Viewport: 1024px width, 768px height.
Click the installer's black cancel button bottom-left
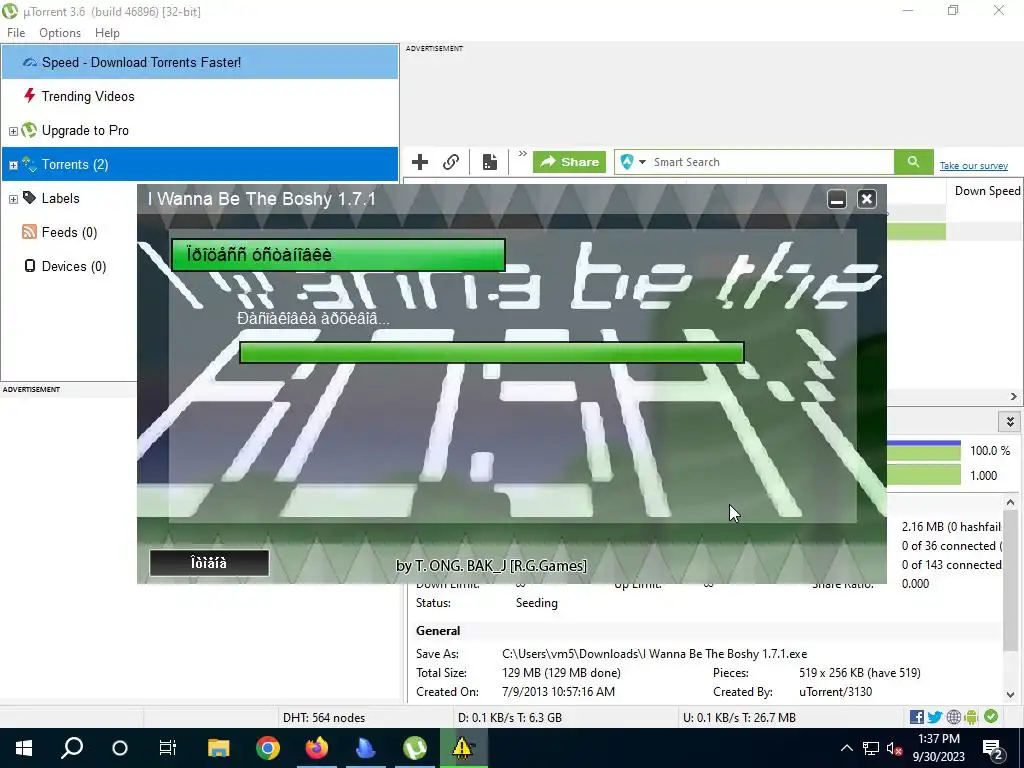(x=209, y=563)
